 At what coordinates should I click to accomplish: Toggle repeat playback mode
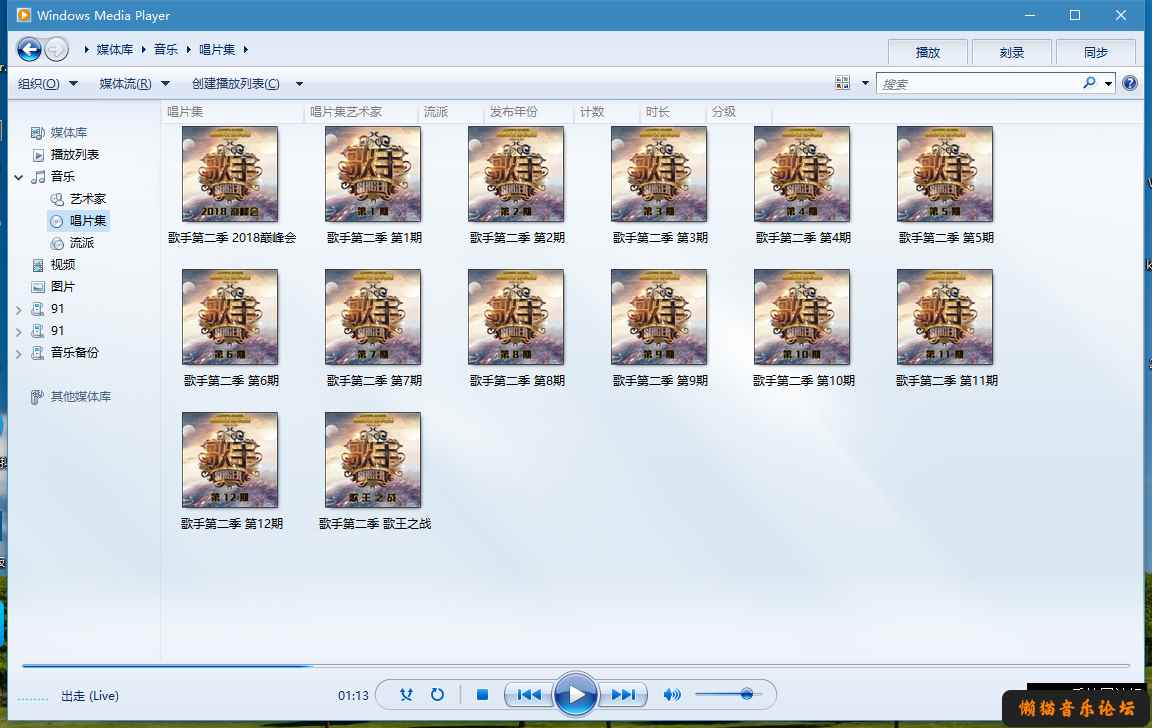coord(437,694)
